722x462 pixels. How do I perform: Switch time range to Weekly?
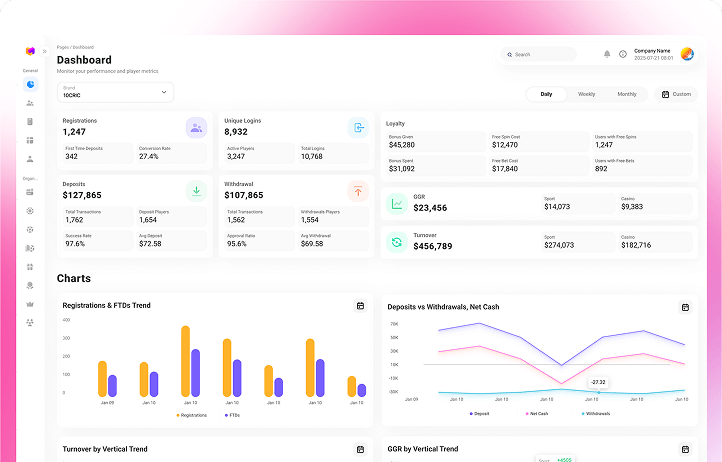pos(586,94)
